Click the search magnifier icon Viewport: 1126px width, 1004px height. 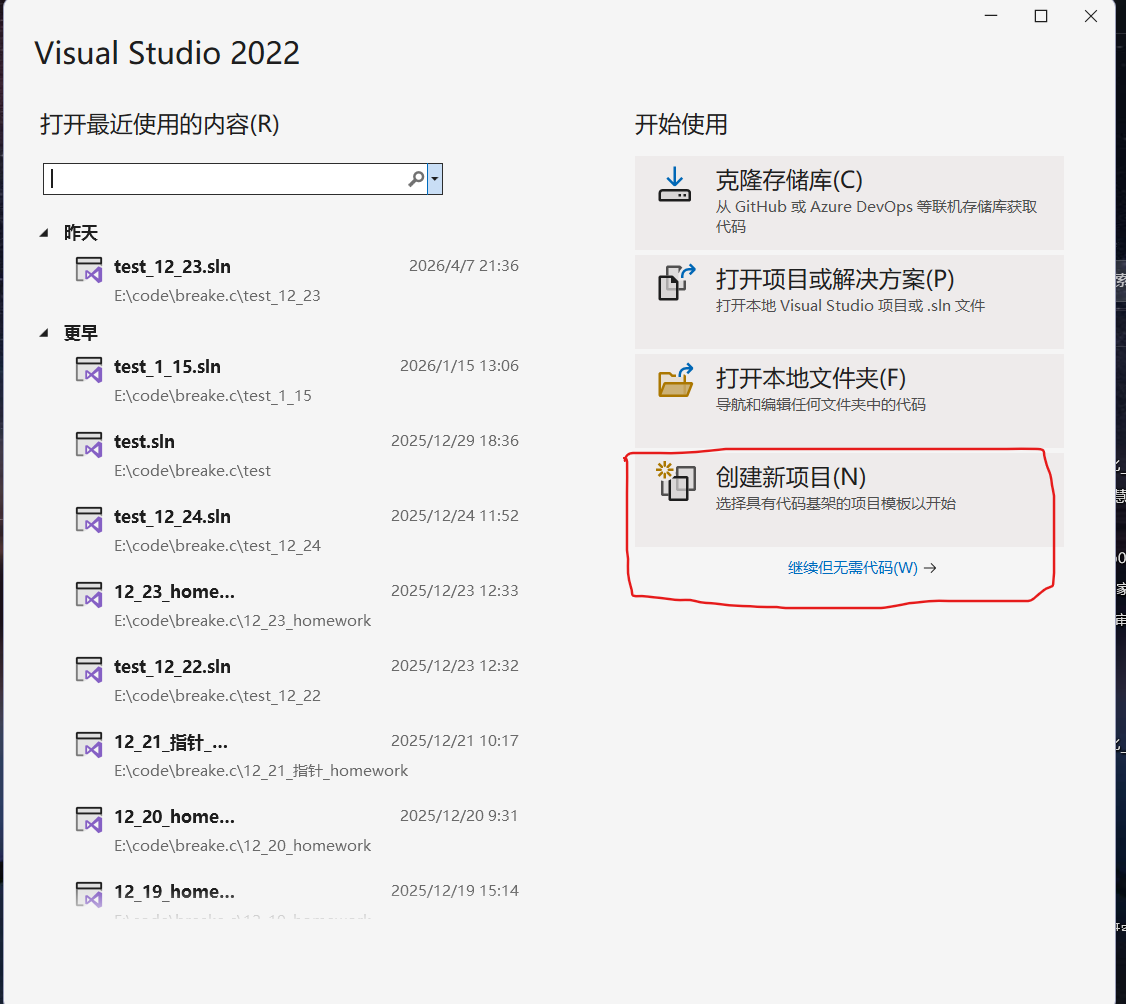coord(417,179)
